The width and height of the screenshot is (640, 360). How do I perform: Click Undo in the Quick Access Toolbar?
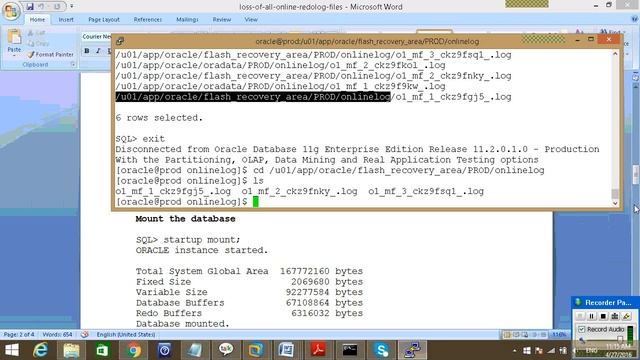pos(41,7)
